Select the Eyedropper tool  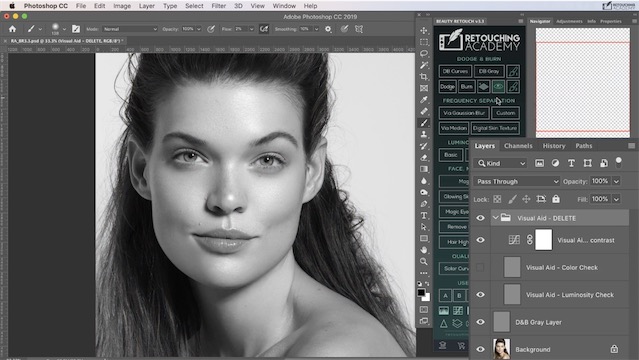click(x=424, y=99)
